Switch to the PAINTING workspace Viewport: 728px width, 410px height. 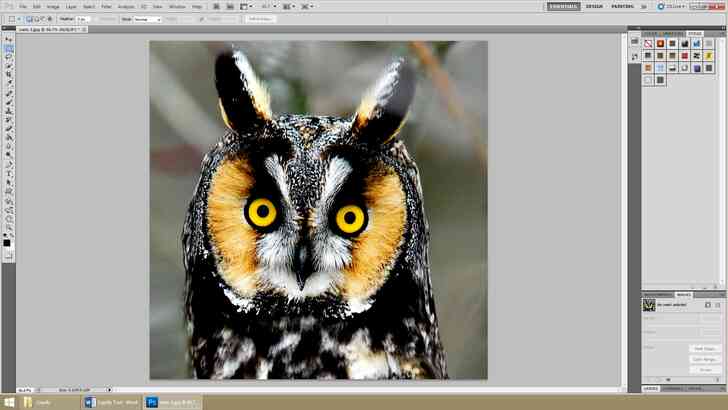click(622, 7)
